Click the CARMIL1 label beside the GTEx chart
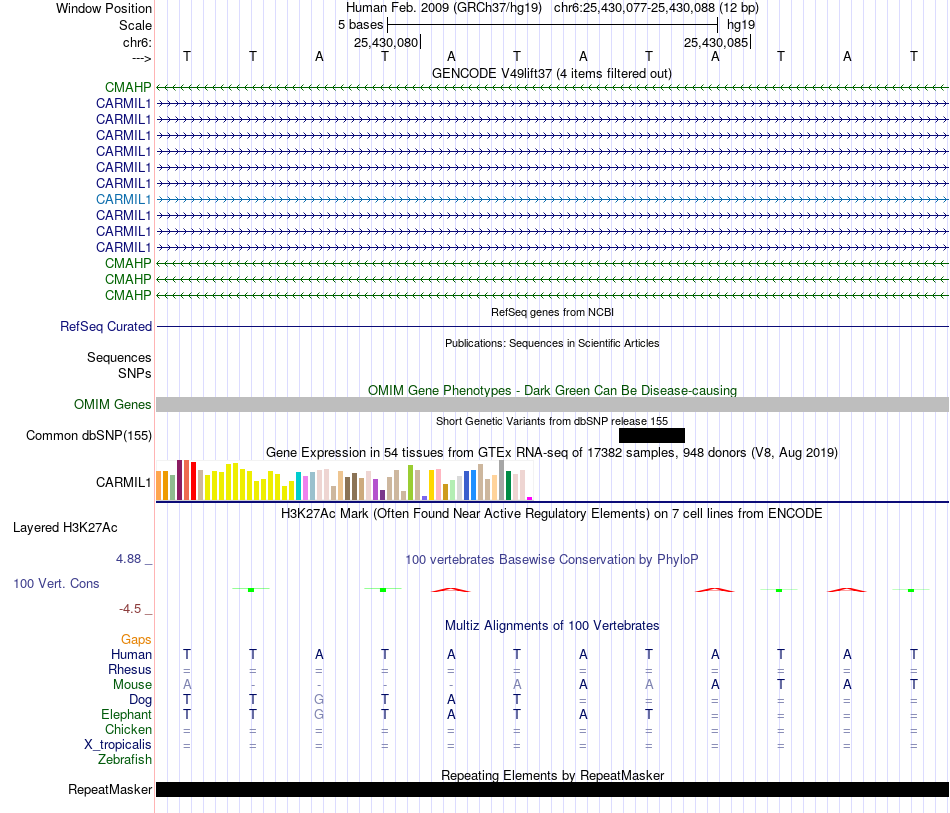The image size is (950, 813). pyautogui.click(x=124, y=482)
